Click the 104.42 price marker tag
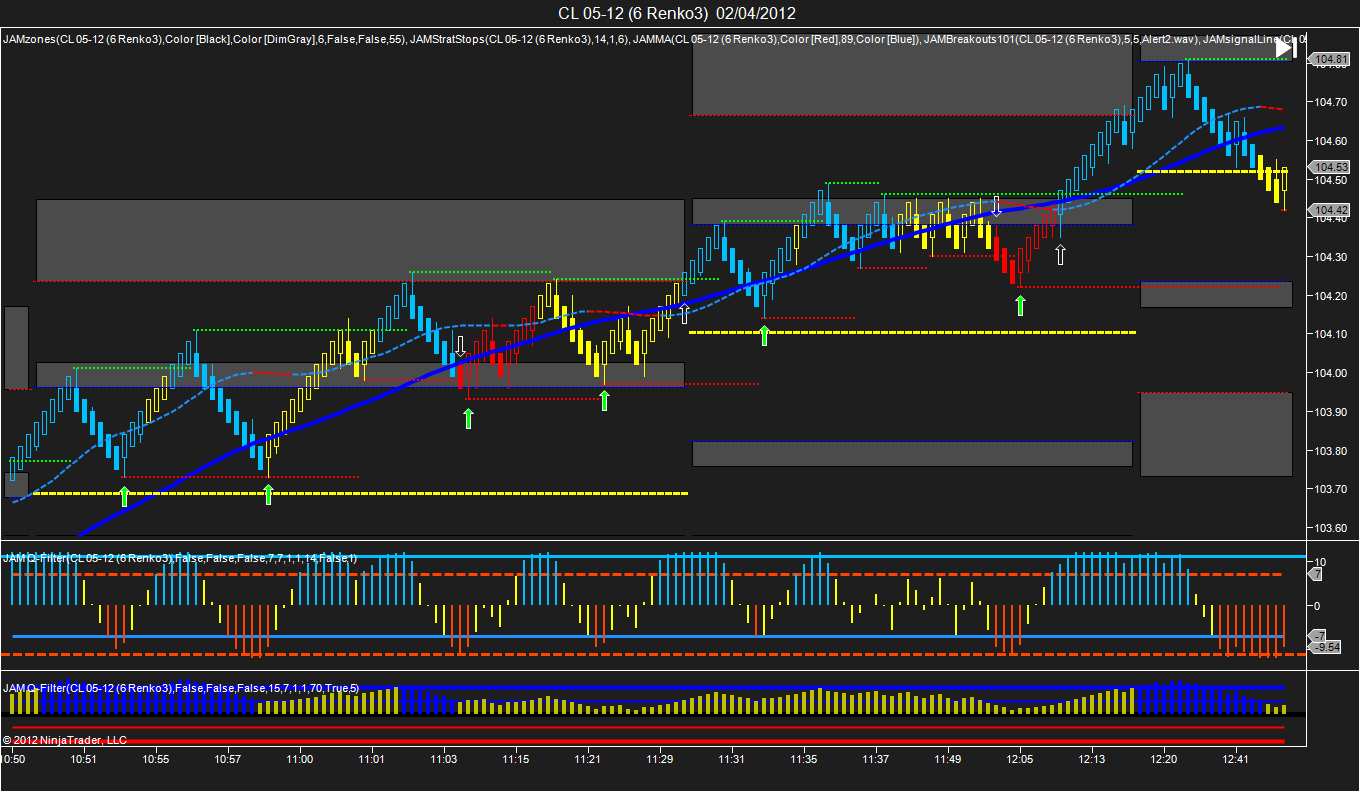Screen dimensions: 1360x792 1331,210
